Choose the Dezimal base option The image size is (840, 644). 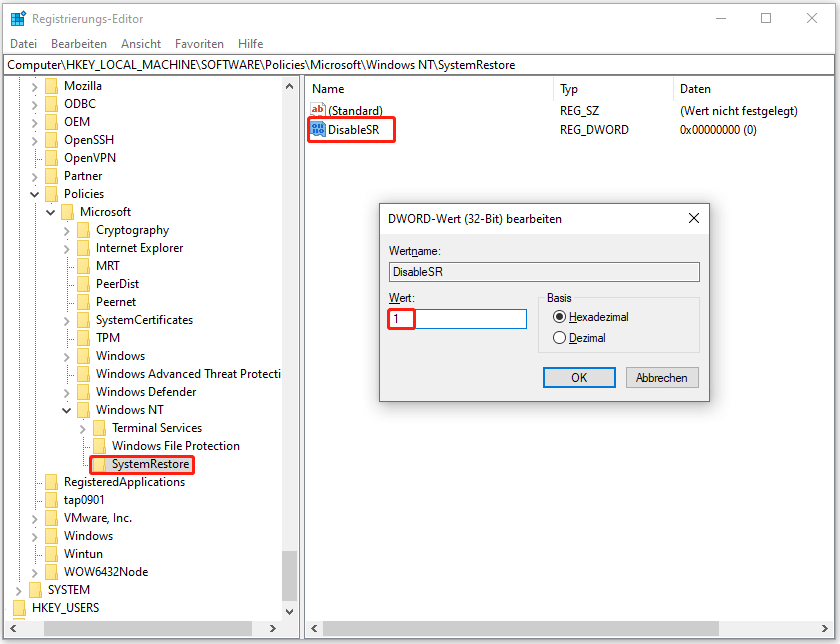[x=559, y=338]
